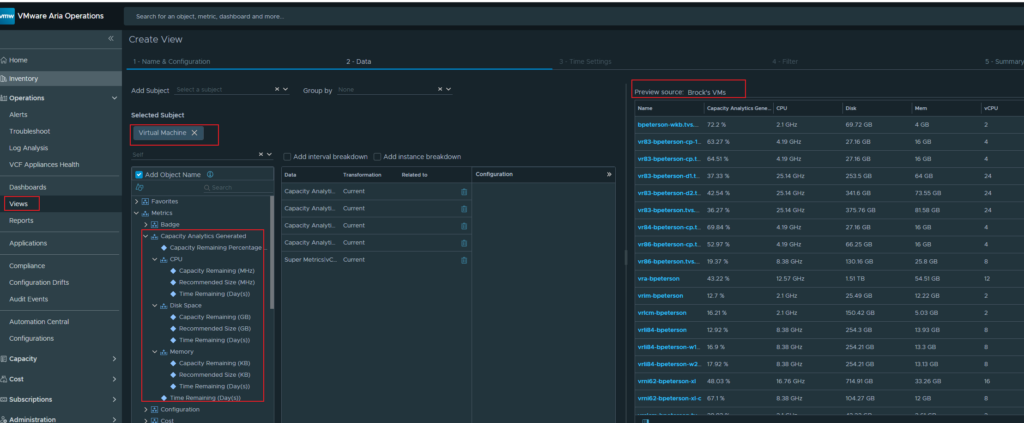Clear the Self selector with X
The height and width of the screenshot is (423, 1024).
pos(261,154)
